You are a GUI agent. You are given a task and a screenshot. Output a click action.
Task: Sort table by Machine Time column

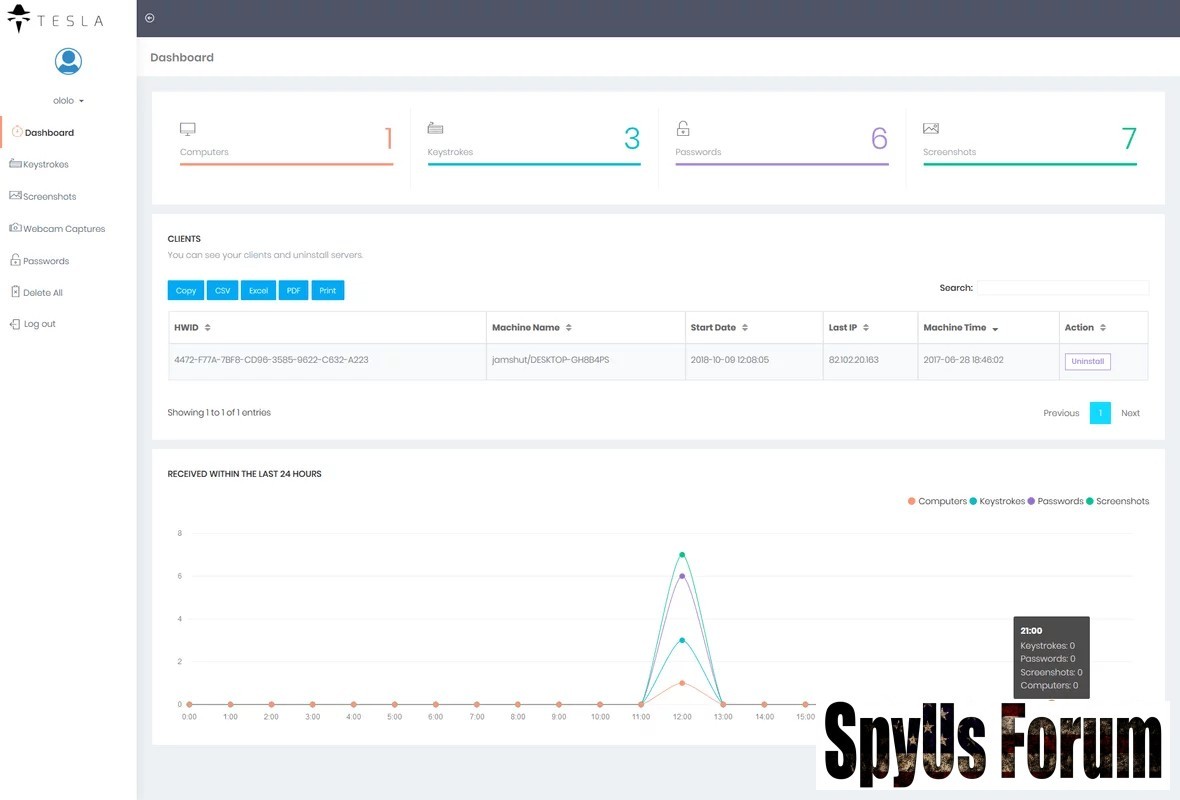(960, 328)
